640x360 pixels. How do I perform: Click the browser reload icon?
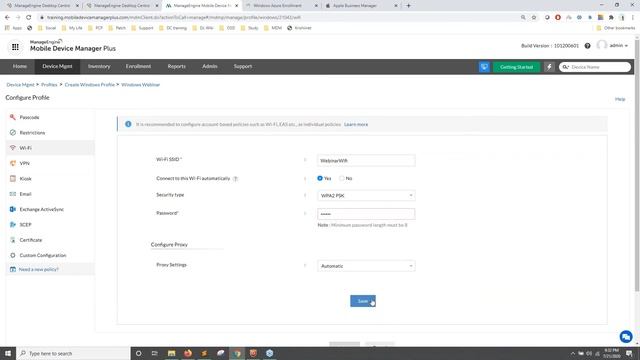[29, 17]
